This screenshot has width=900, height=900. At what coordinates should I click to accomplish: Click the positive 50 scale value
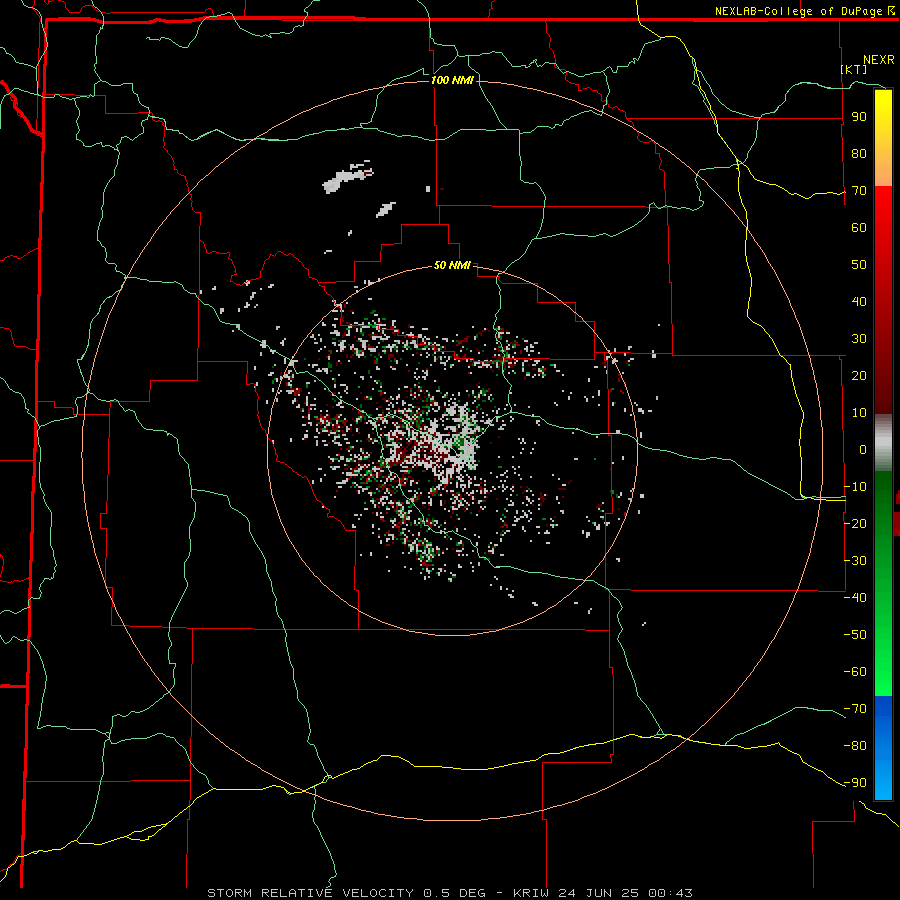(x=859, y=265)
